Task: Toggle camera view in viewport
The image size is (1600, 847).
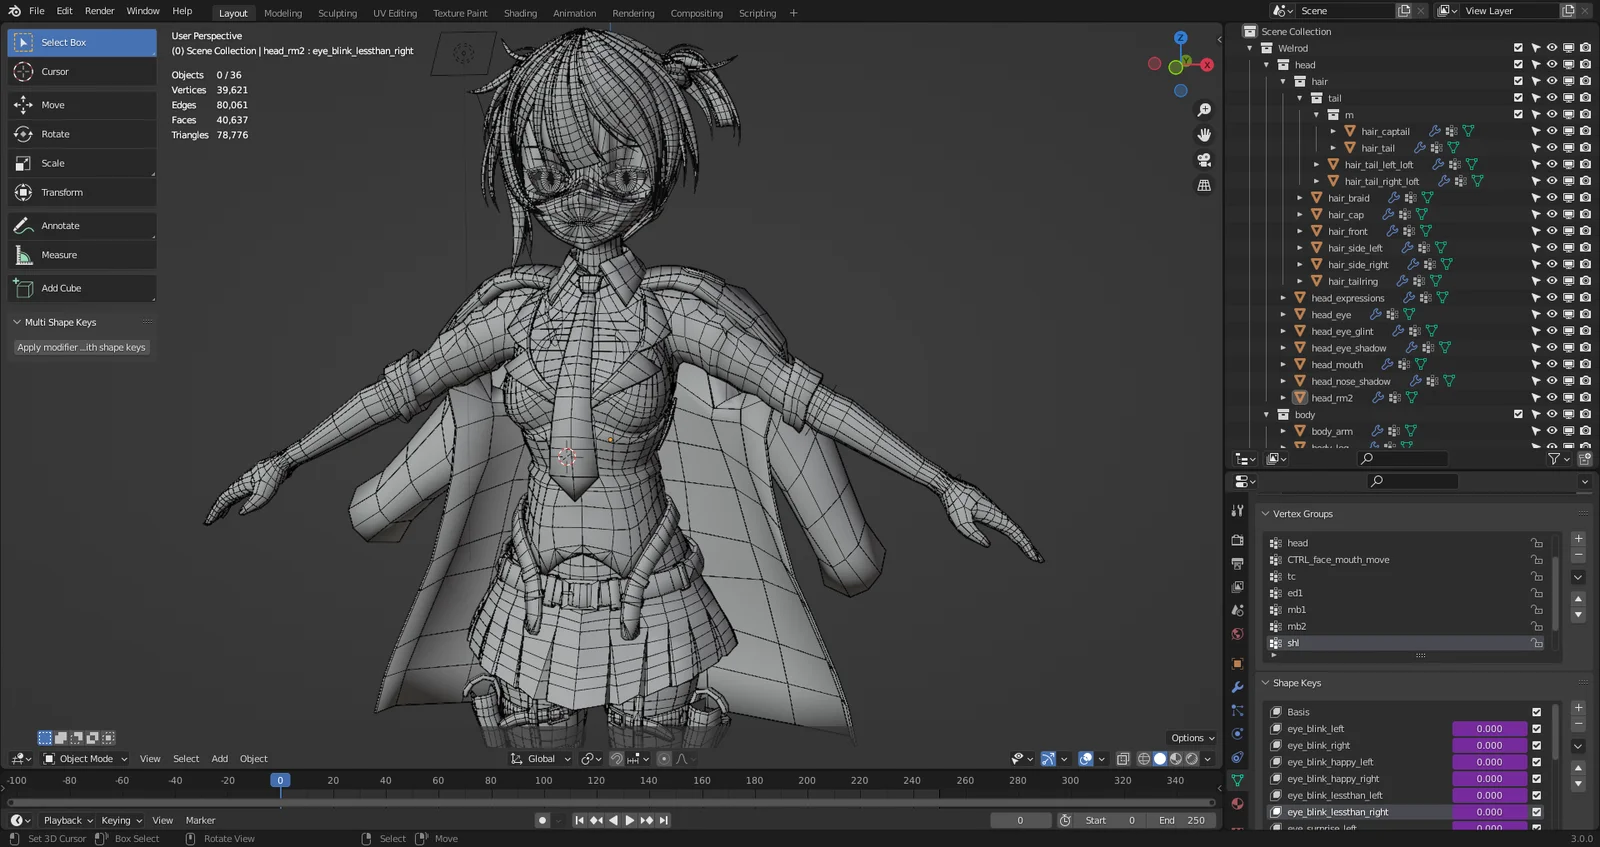Action: pyautogui.click(x=1204, y=160)
